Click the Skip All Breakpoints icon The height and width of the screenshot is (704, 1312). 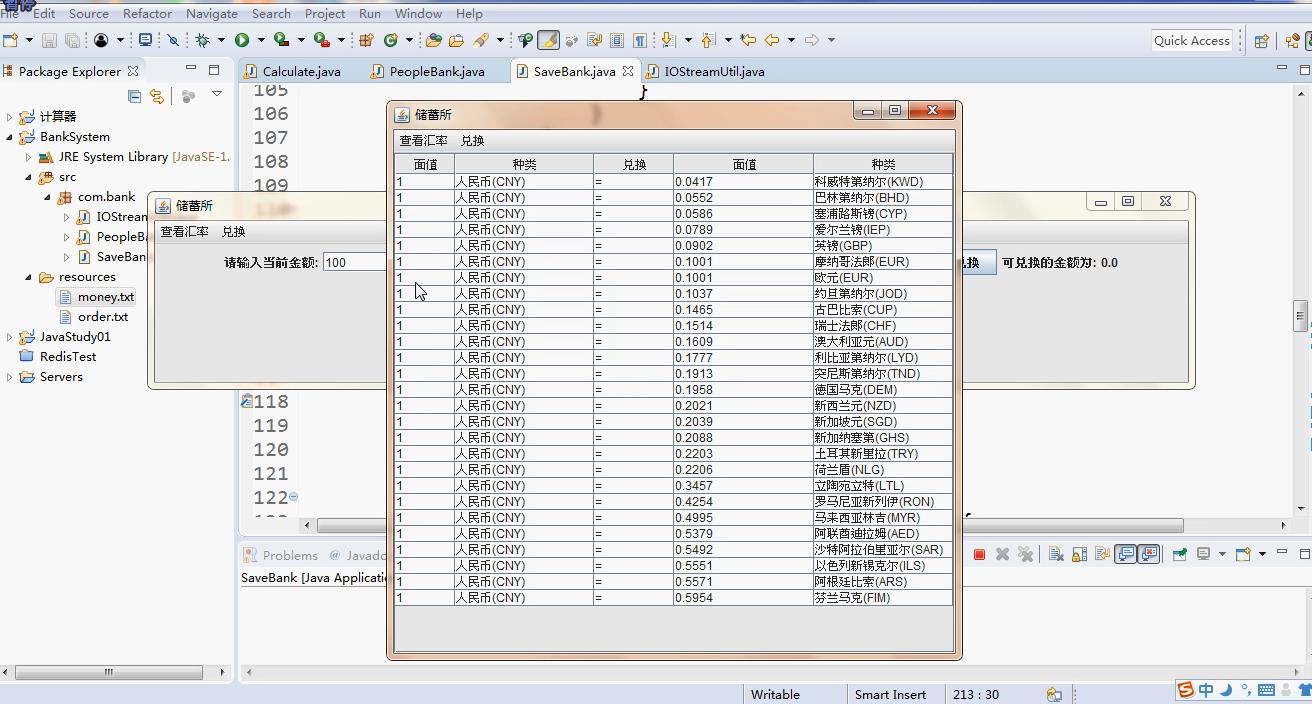coord(173,40)
